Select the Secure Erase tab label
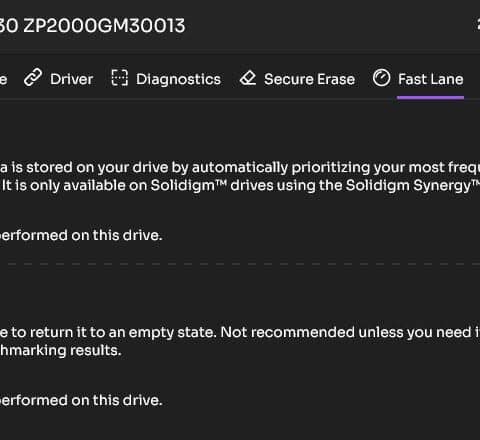The image size is (480, 440). click(309, 79)
